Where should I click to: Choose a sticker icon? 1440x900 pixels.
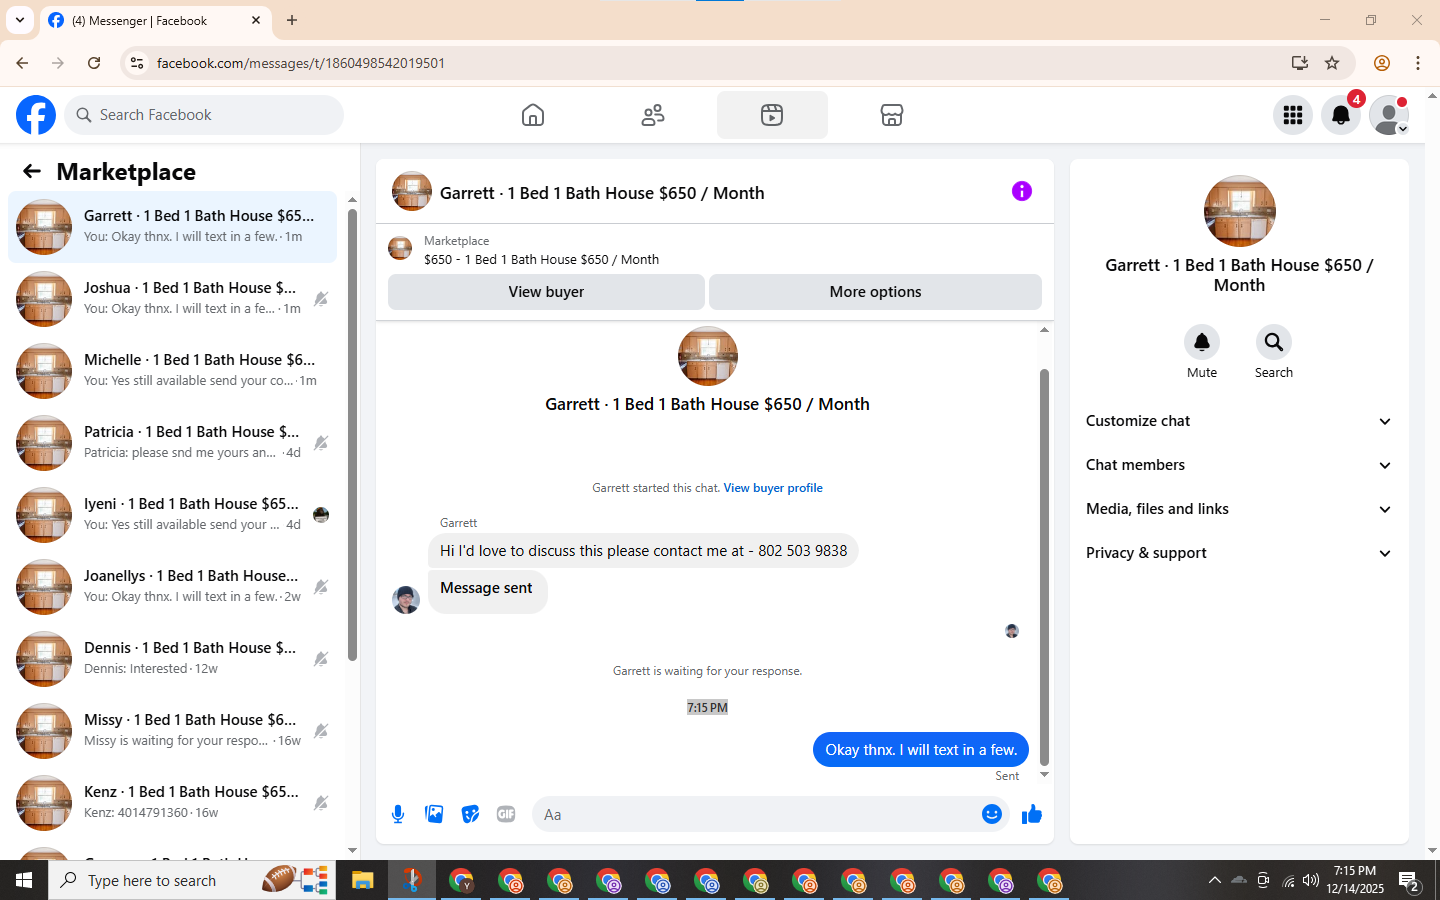pyautogui.click(x=470, y=814)
